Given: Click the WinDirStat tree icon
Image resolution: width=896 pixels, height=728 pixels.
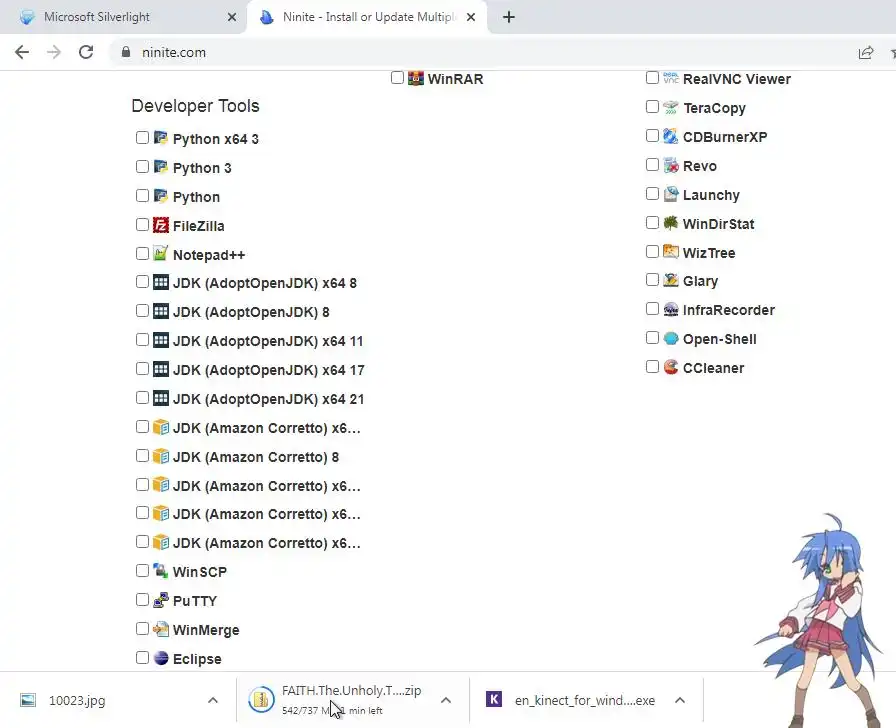Looking at the screenshot, I should (x=671, y=223).
